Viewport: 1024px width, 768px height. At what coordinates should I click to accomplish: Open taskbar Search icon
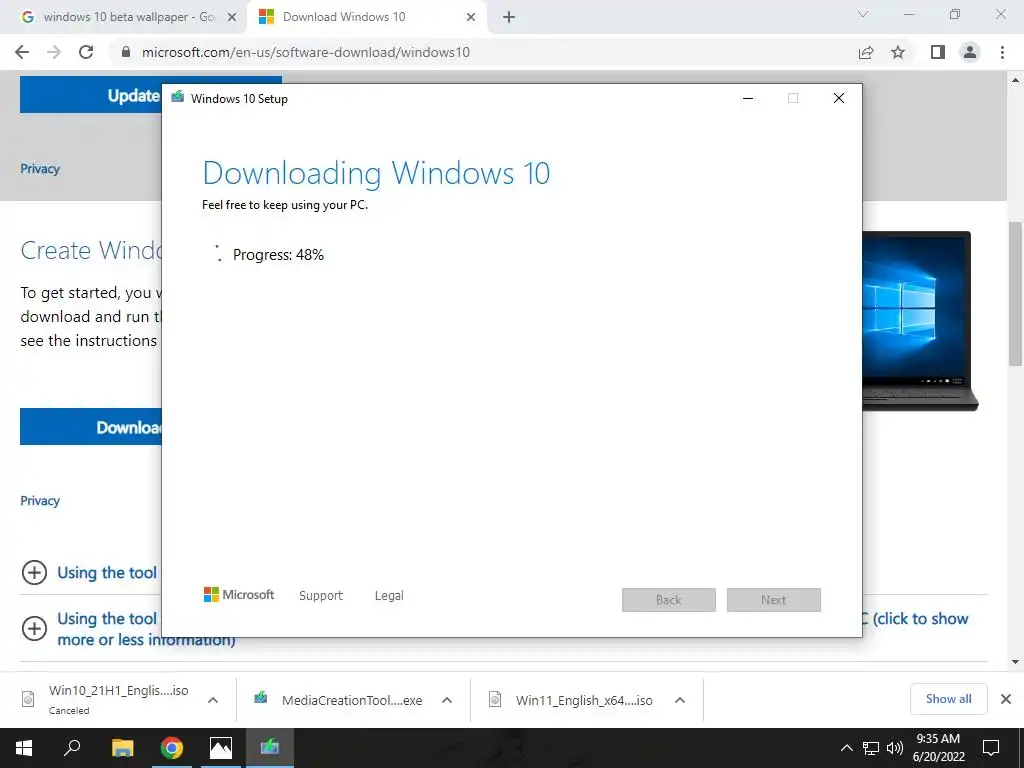click(72, 748)
